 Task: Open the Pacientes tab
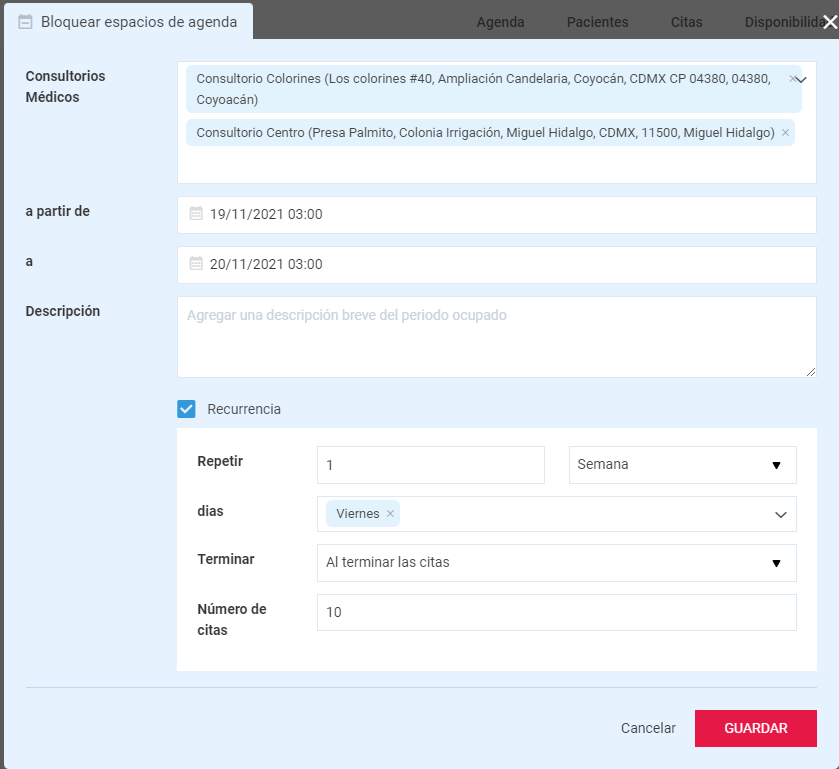tap(597, 22)
